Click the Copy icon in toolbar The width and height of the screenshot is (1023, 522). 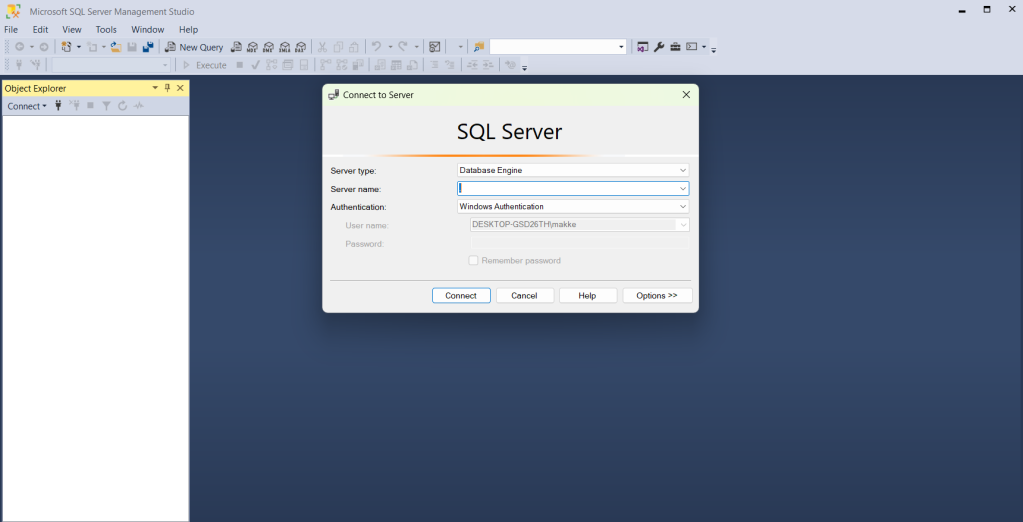point(338,47)
